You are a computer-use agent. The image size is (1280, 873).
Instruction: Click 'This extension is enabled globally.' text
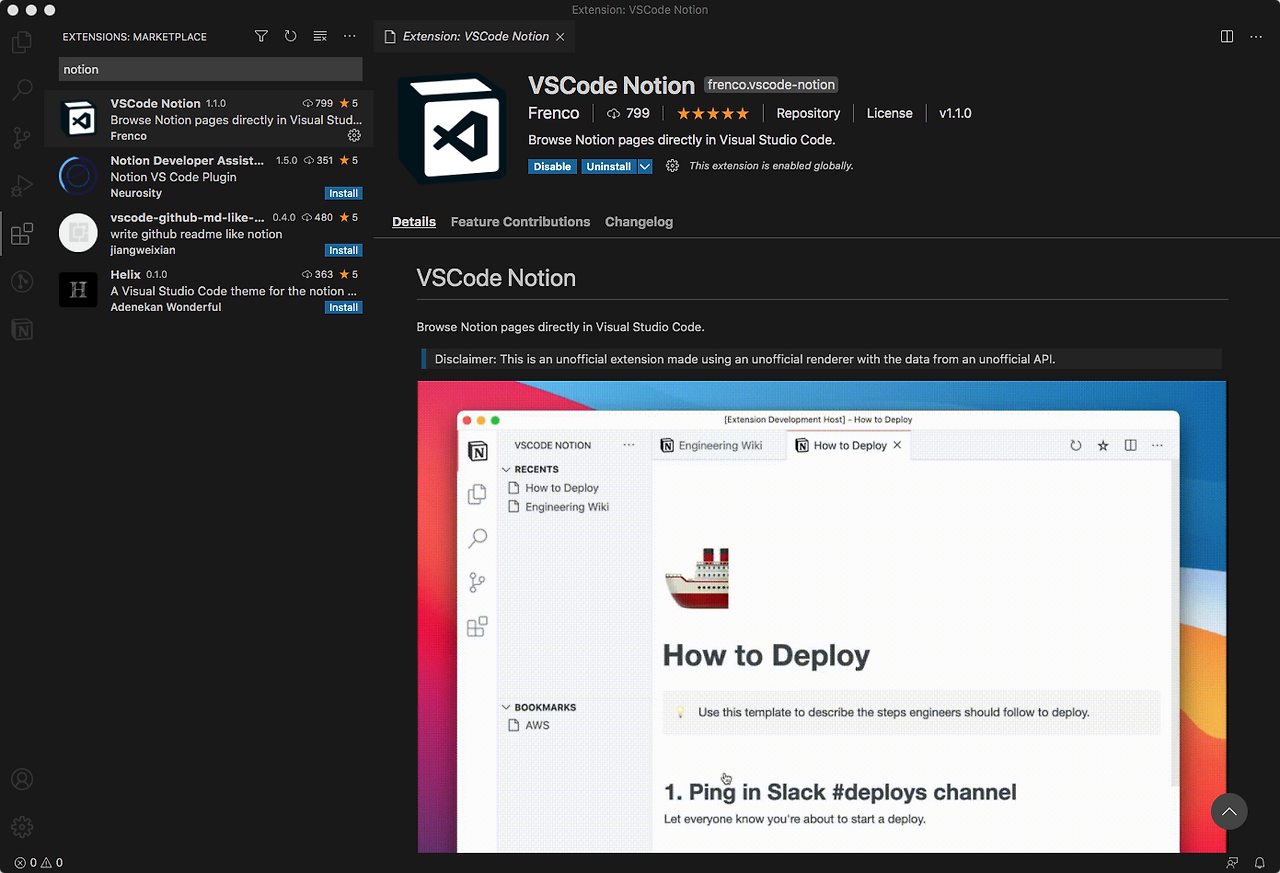[771, 166]
